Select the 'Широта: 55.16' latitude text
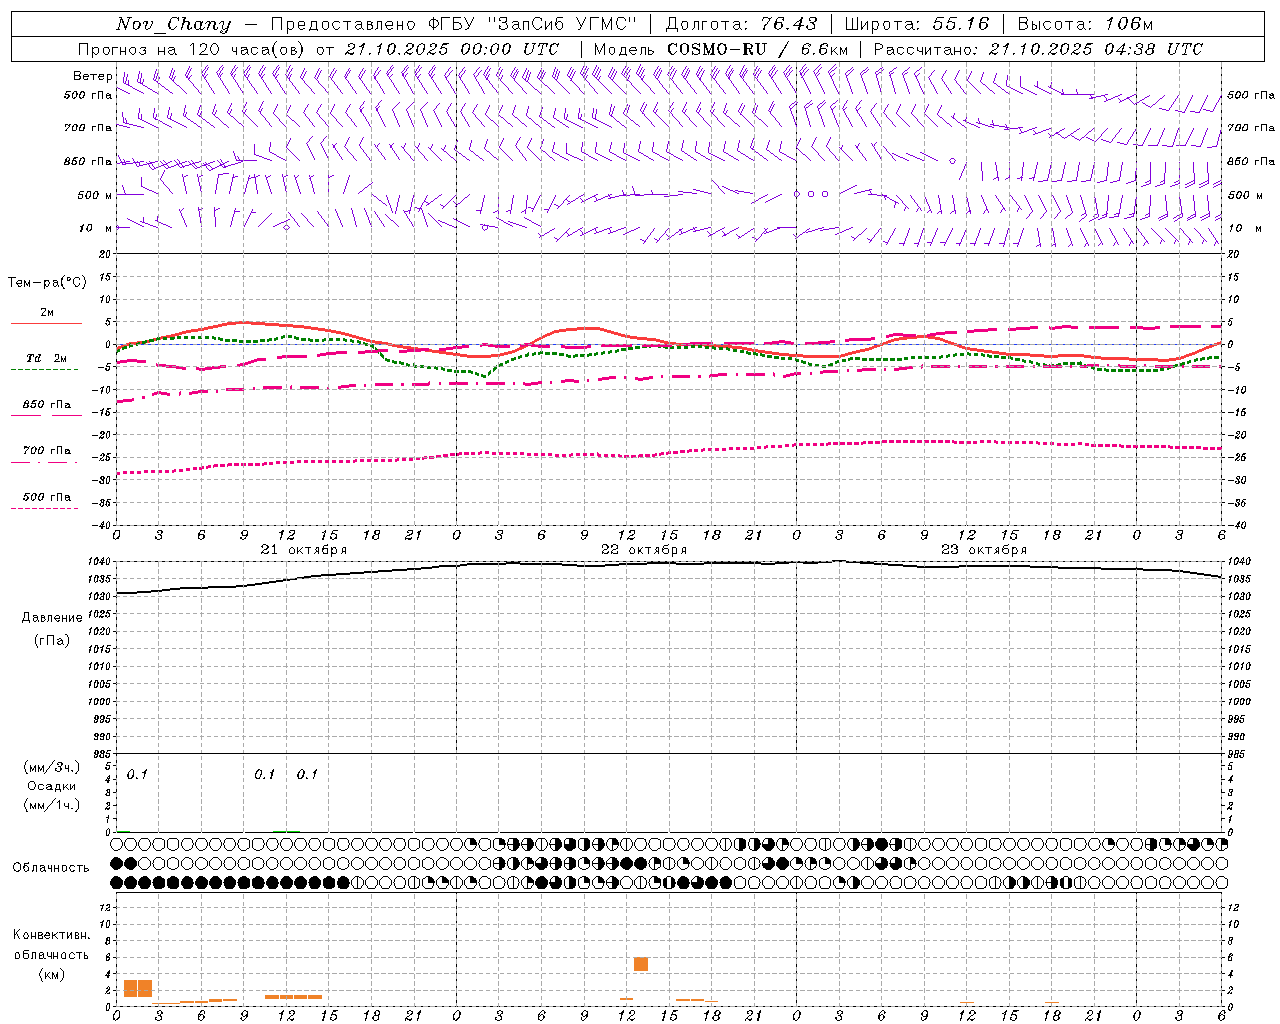Viewport: 1280px width, 1024px height. [917, 24]
